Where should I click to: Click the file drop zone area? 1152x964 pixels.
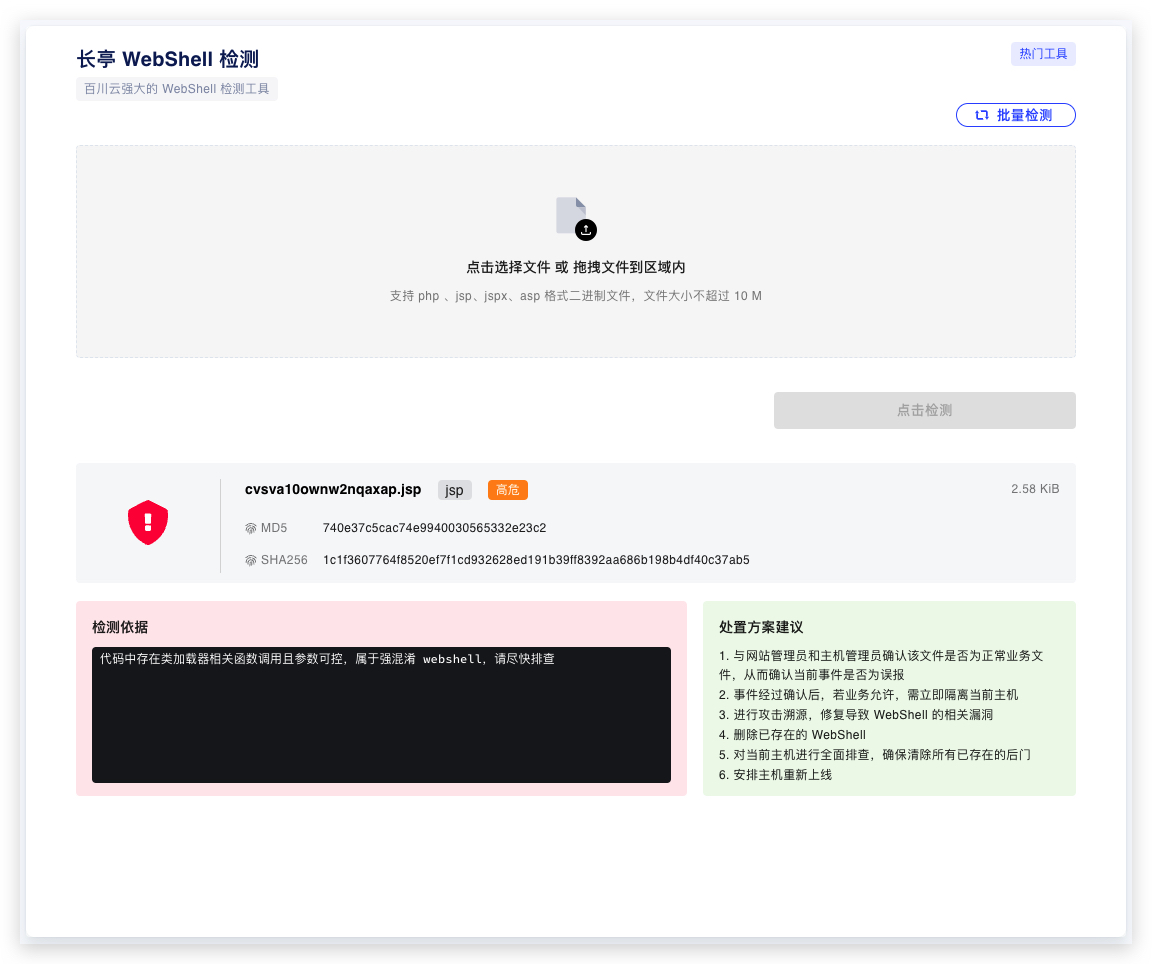coord(576,251)
